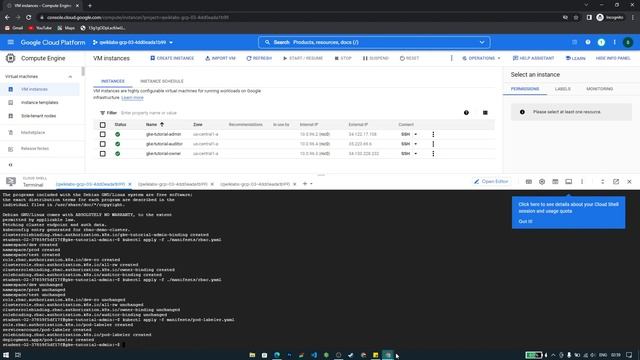Bookmark this page with the star icon
The height and width of the screenshot is (360, 640).
pyautogui.click(x=576, y=18)
